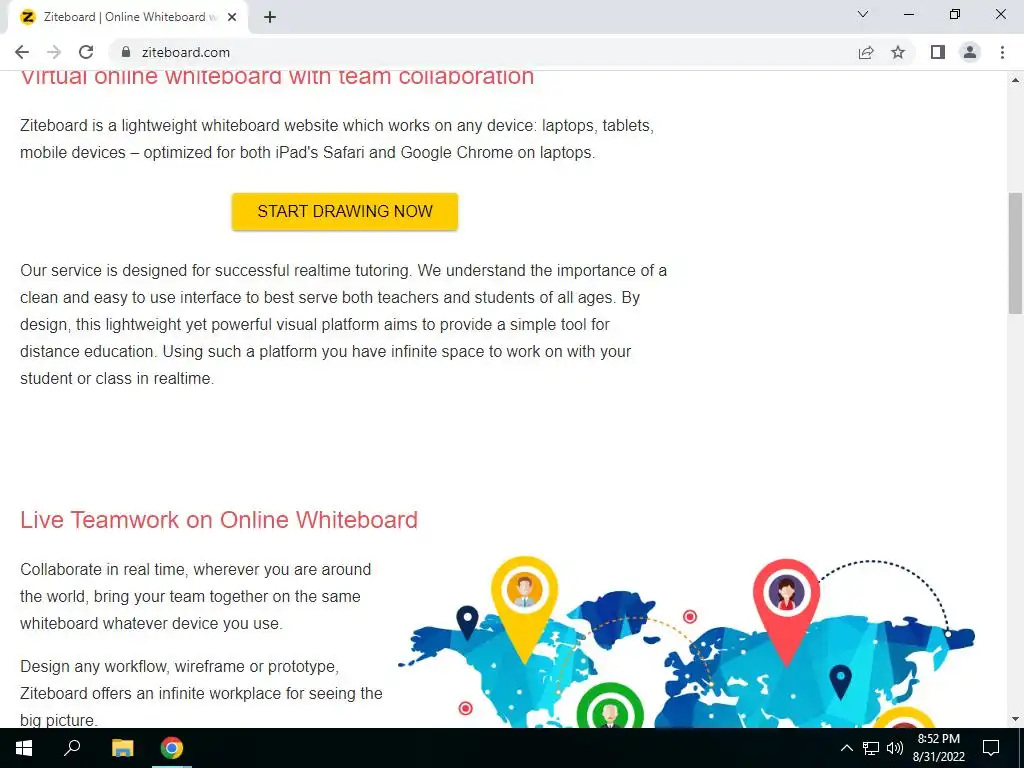Click the red map pin with woman avatar
This screenshot has height=768, width=1024.
point(786,613)
